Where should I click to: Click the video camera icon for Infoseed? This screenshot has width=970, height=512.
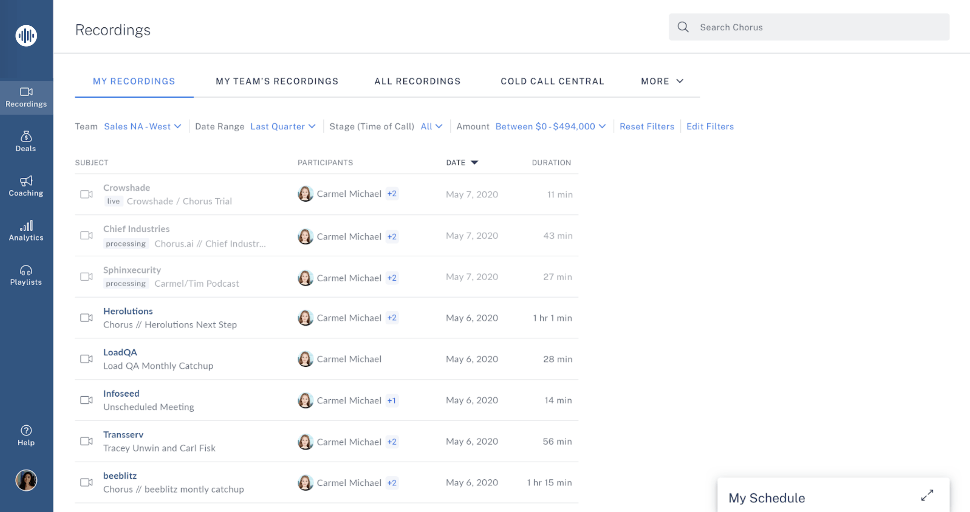pyautogui.click(x=87, y=400)
